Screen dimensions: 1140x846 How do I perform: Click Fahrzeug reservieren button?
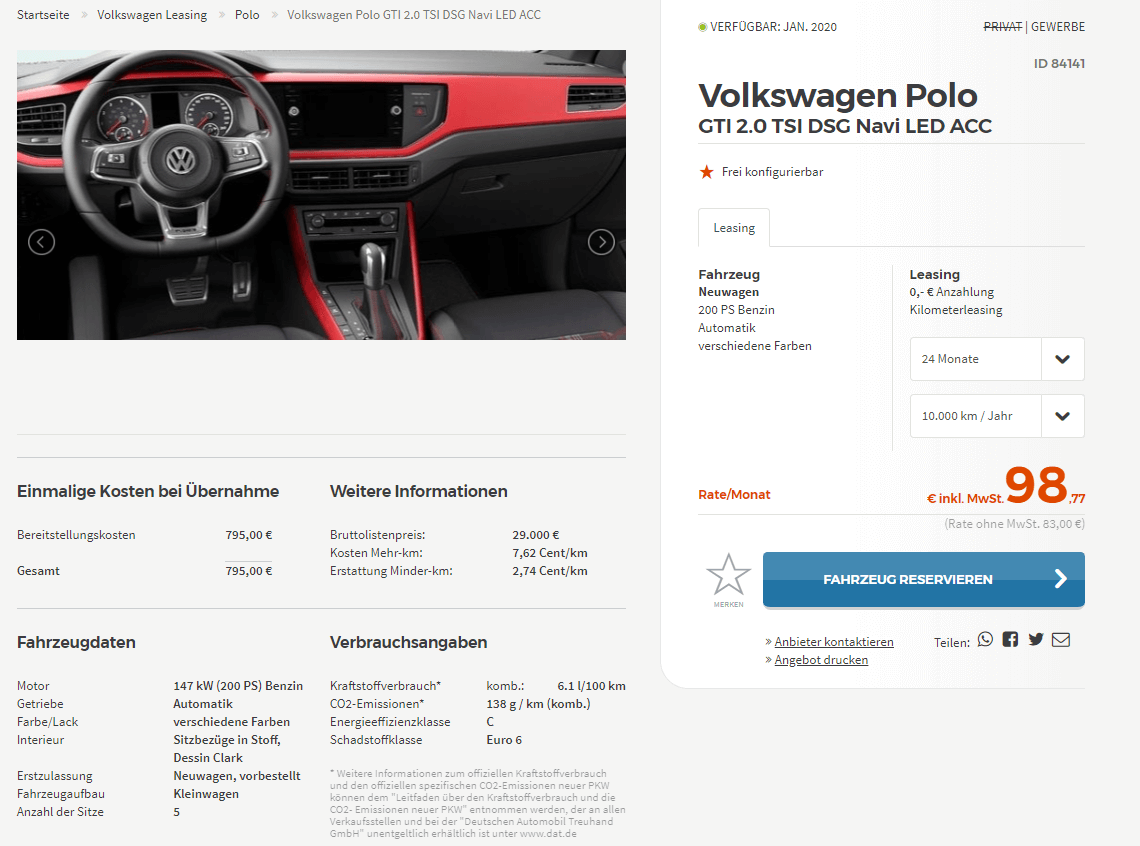point(923,579)
